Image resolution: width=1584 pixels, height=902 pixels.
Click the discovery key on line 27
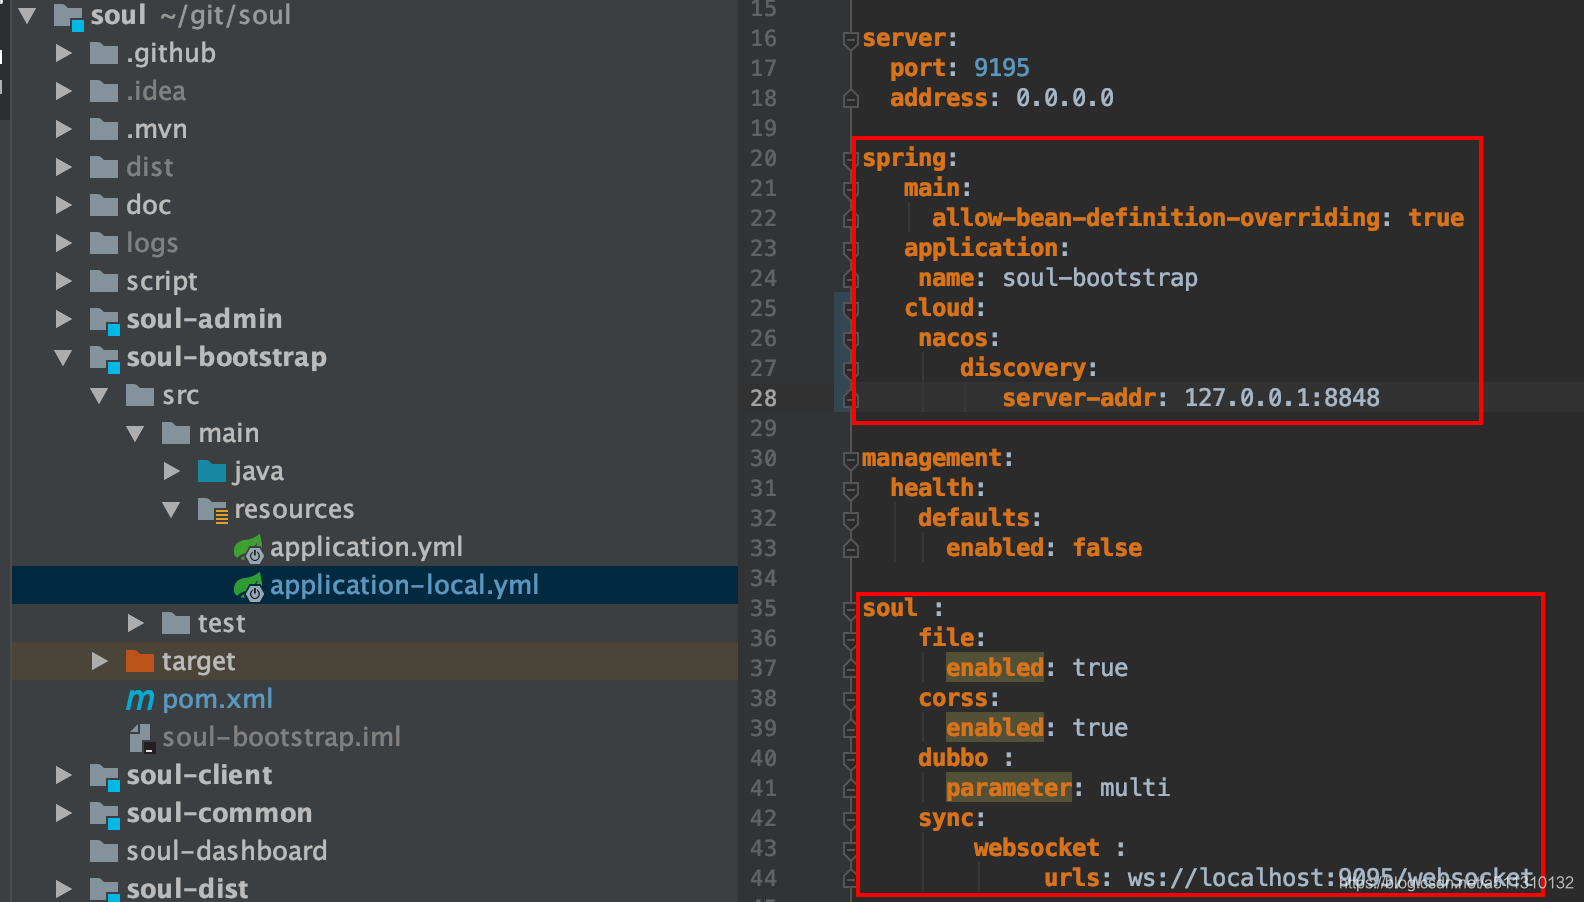click(1022, 368)
